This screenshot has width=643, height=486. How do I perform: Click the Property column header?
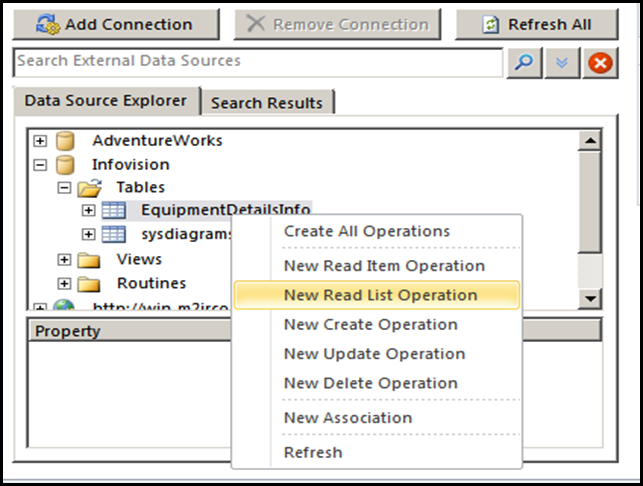pos(130,331)
